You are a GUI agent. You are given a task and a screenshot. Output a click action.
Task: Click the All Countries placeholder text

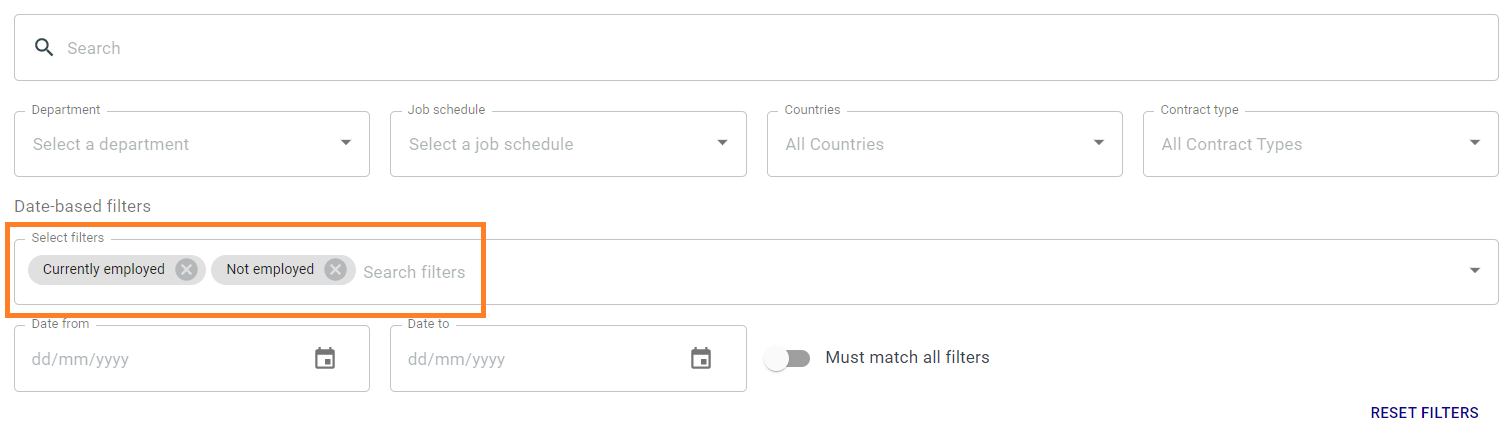[835, 144]
